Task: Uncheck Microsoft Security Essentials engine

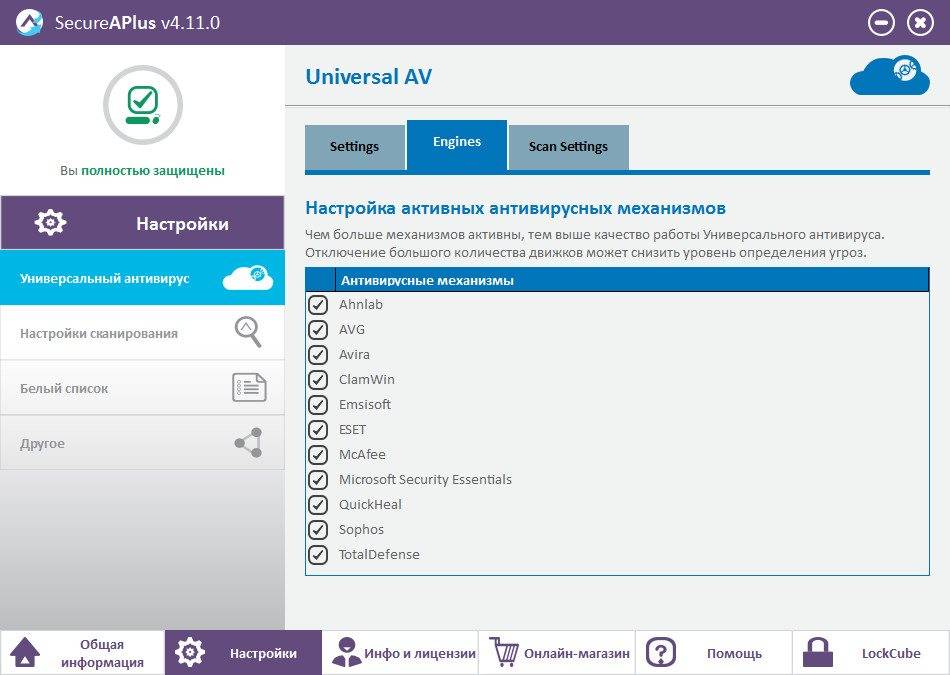Action: (x=318, y=479)
